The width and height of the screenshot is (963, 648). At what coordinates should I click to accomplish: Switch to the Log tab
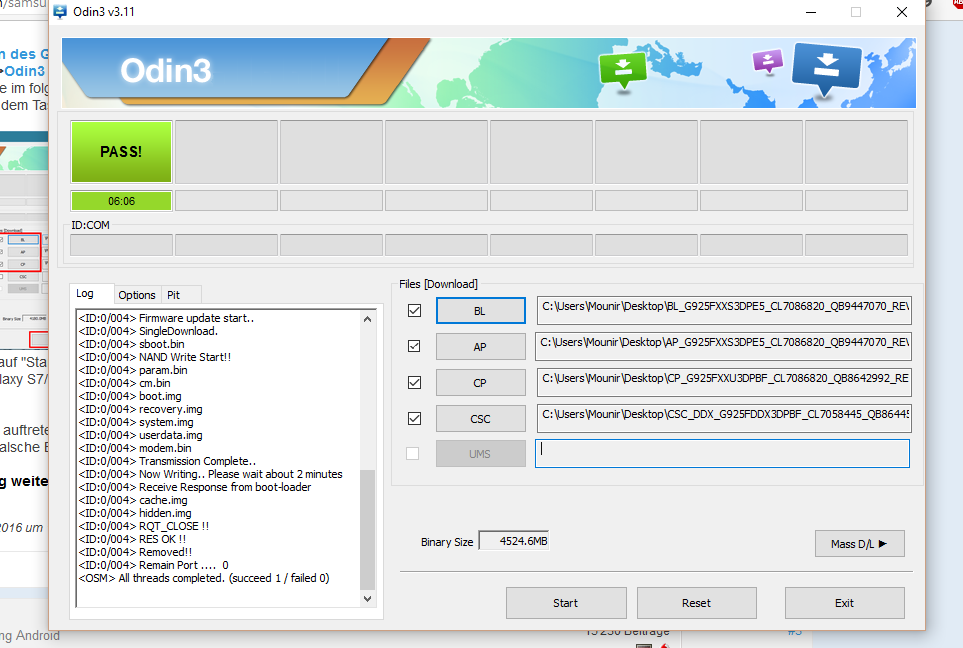click(85, 294)
